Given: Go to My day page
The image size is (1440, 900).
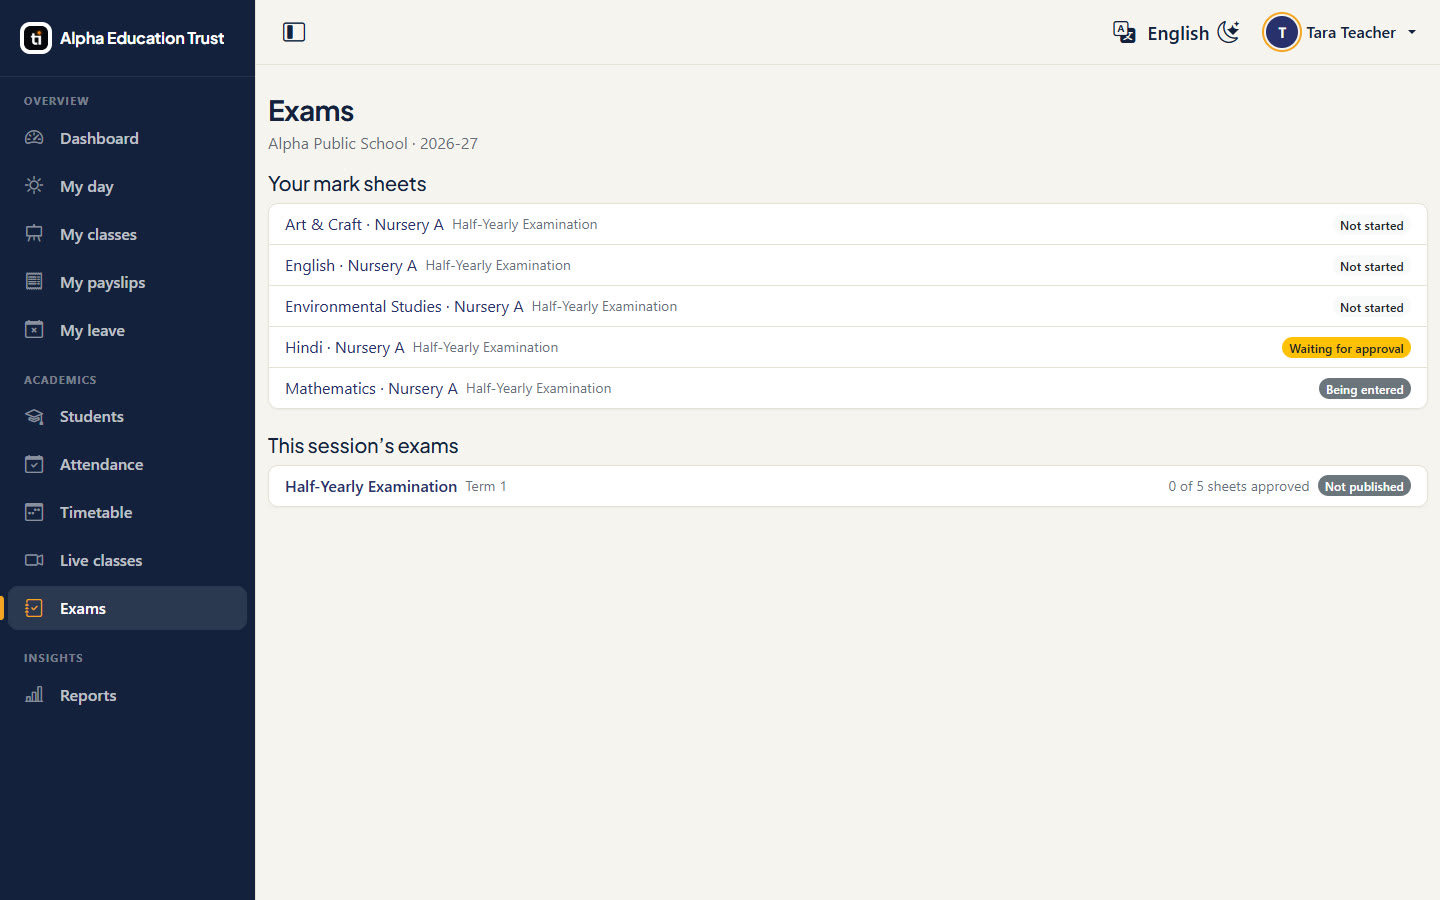Looking at the screenshot, I should [127, 186].
